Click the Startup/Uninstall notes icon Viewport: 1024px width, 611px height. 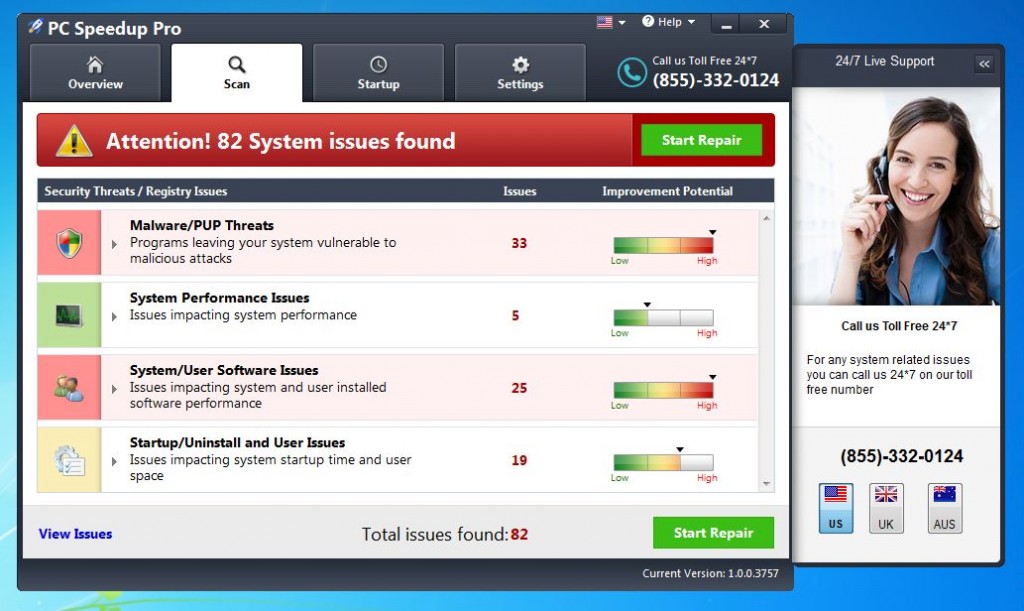point(69,460)
